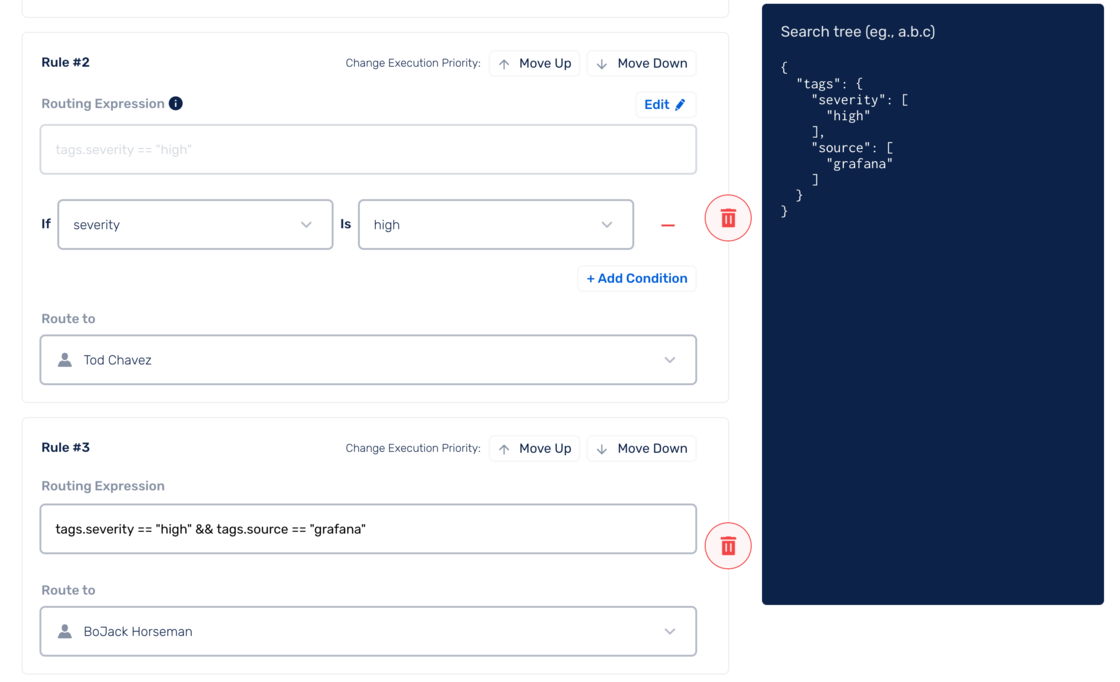Click the Rule #3 heading

(66, 448)
